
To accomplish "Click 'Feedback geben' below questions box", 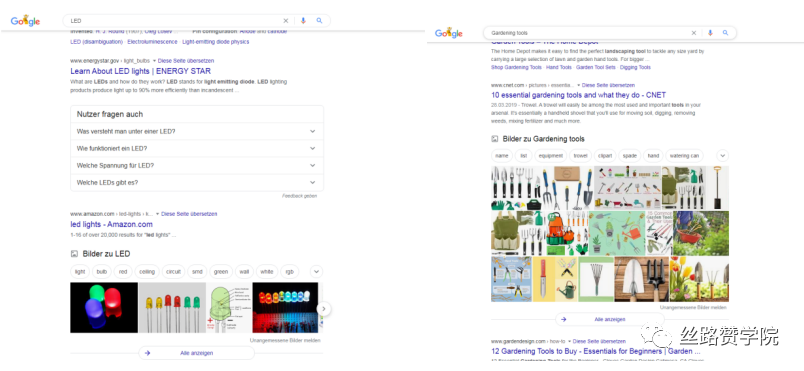I will [x=299, y=196].
